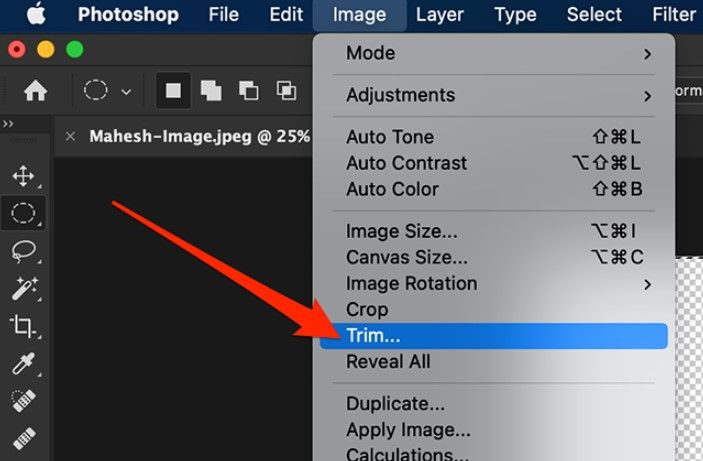Switch to the Mahesh-Image.jpeg tab
703x461 pixels.
pyautogui.click(x=200, y=136)
